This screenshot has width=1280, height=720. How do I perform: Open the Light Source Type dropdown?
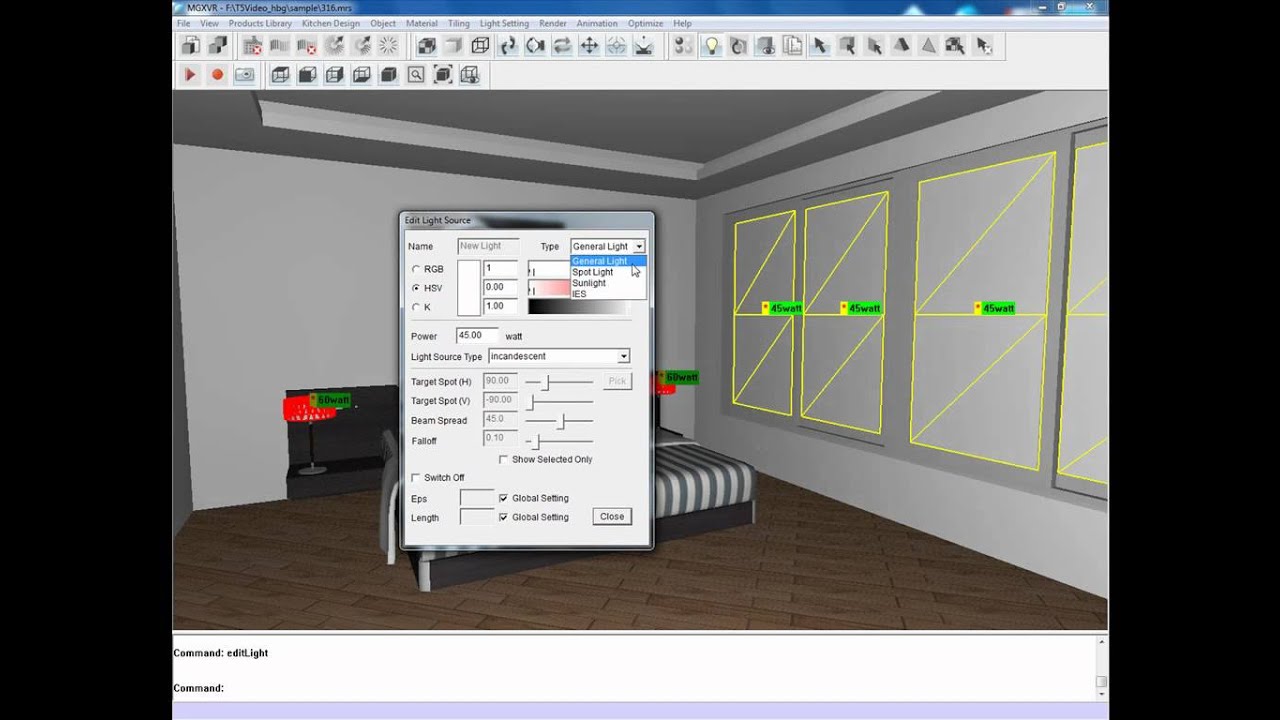tap(623, 356)
